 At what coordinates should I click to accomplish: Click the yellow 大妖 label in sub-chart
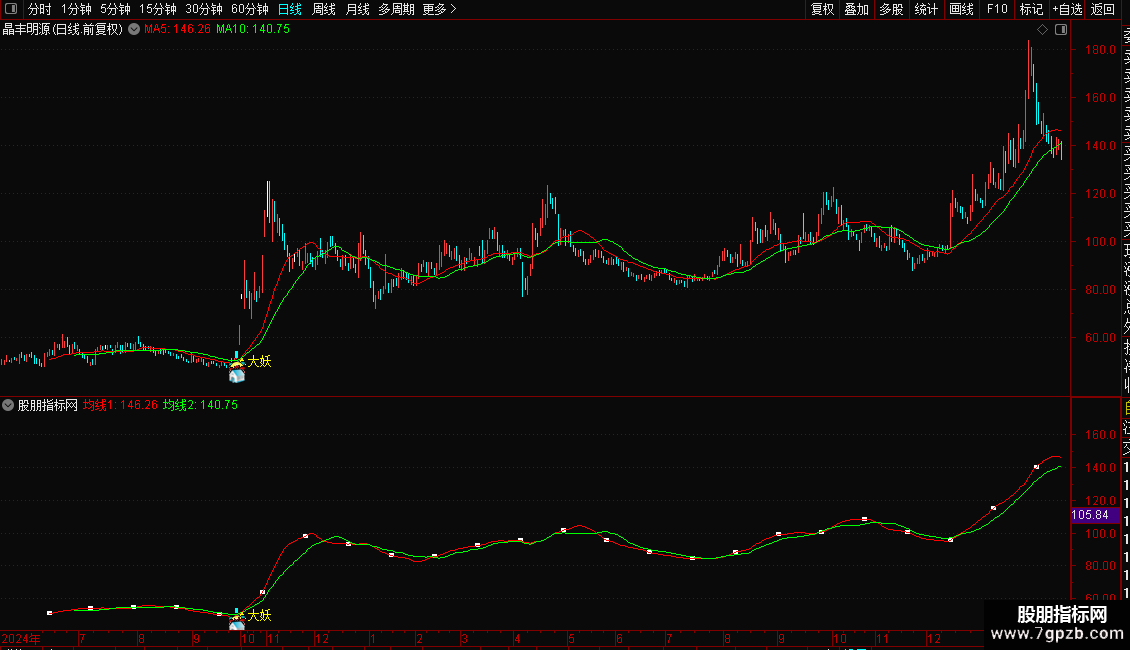tap(259, 615)
